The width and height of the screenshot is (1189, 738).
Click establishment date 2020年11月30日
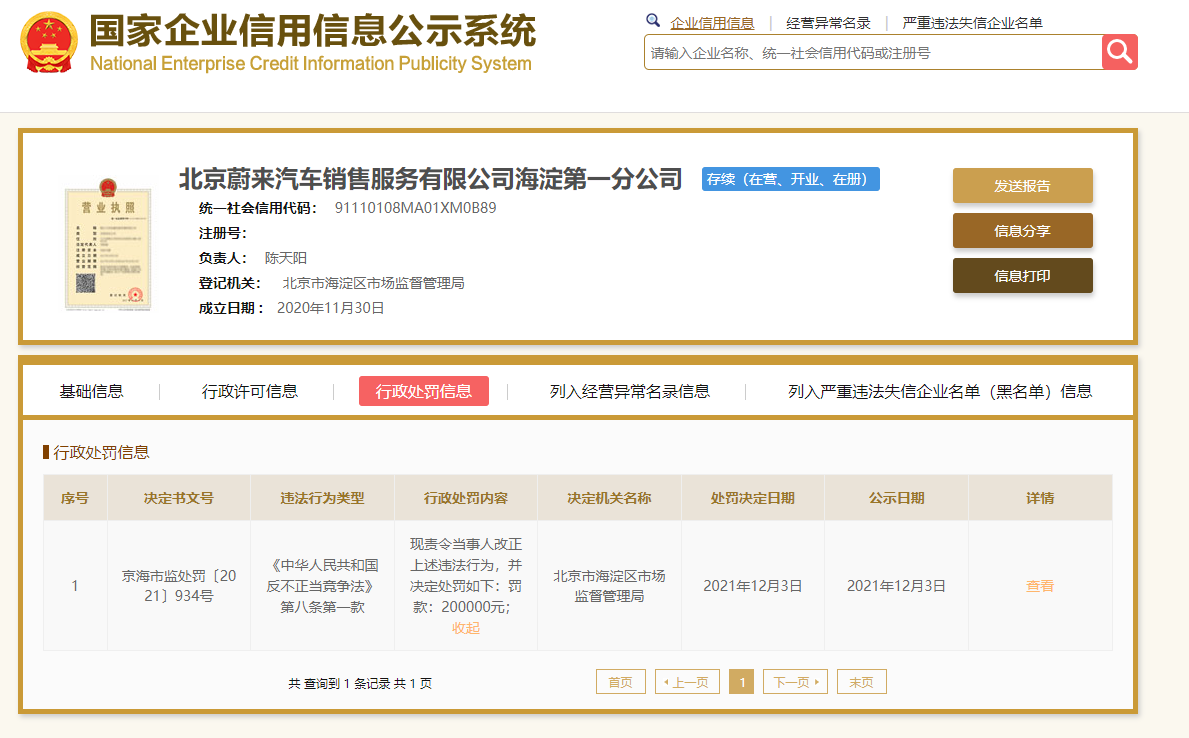tap(331, 308)
